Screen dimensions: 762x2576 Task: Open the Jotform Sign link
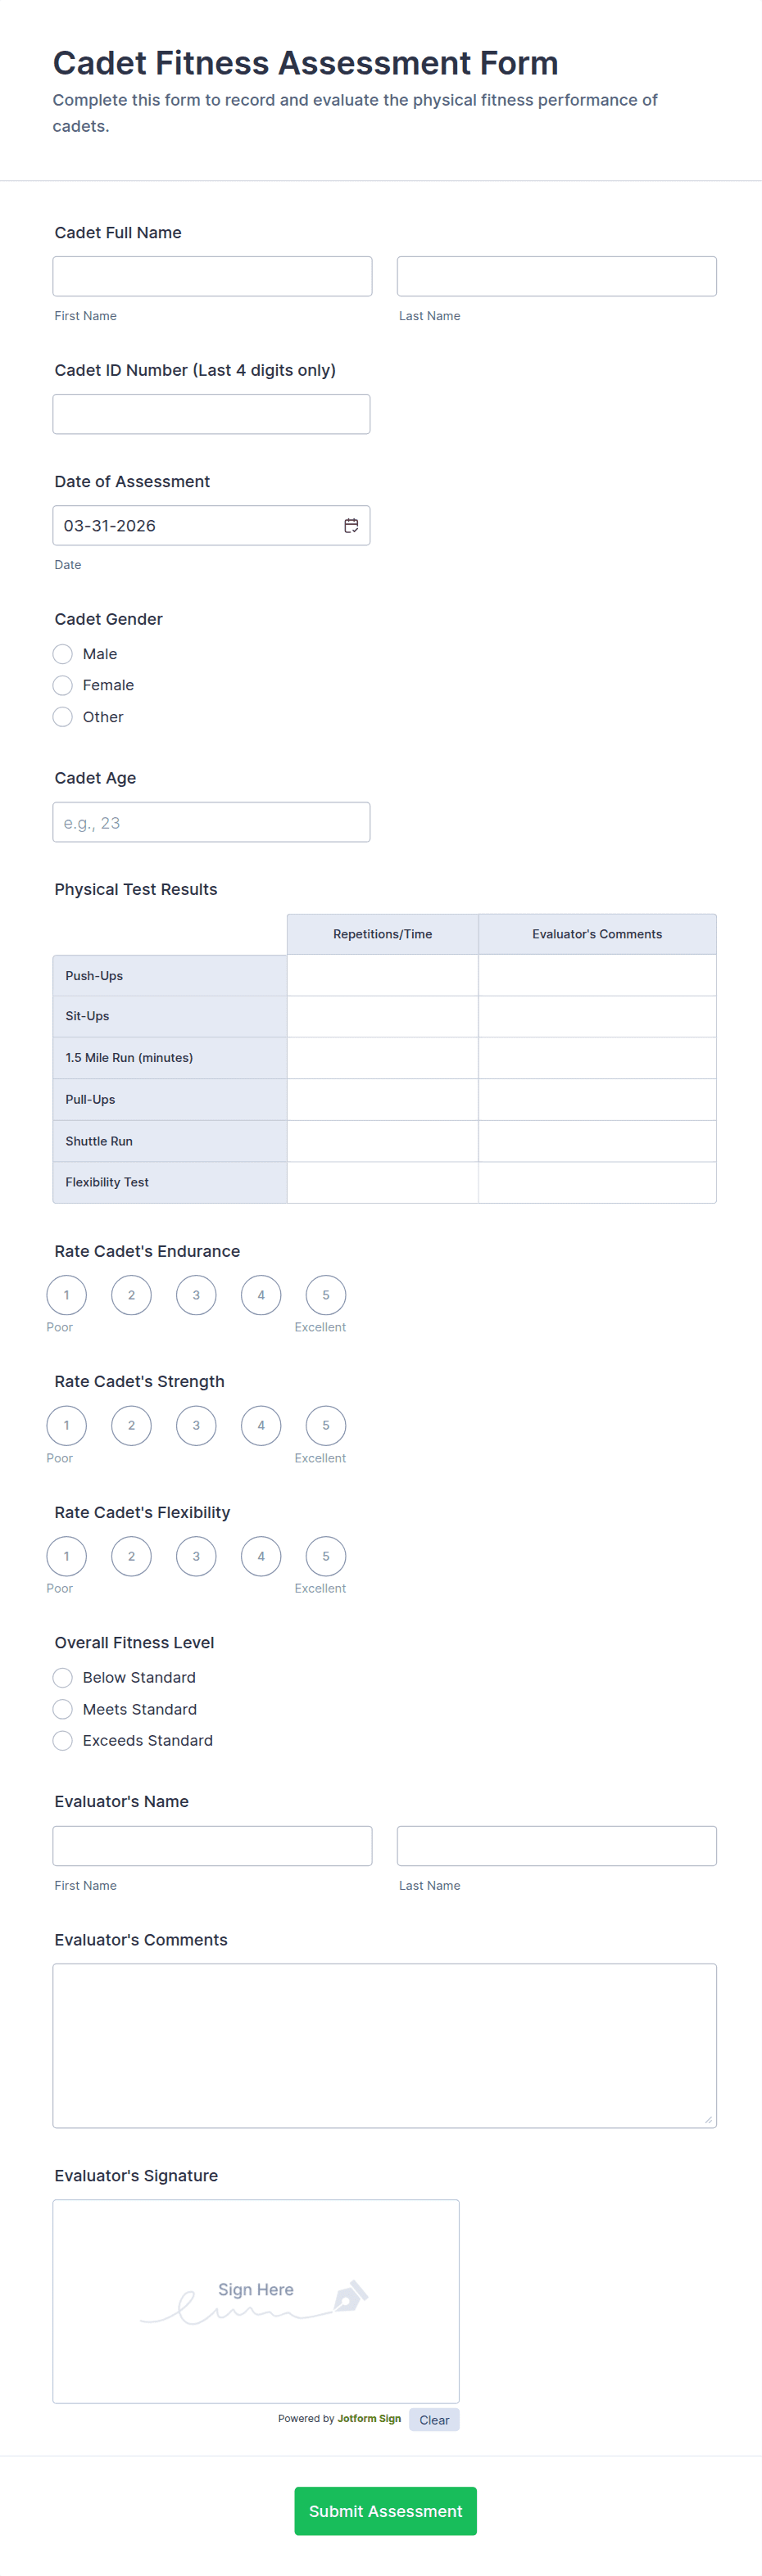pos(368,2419)
